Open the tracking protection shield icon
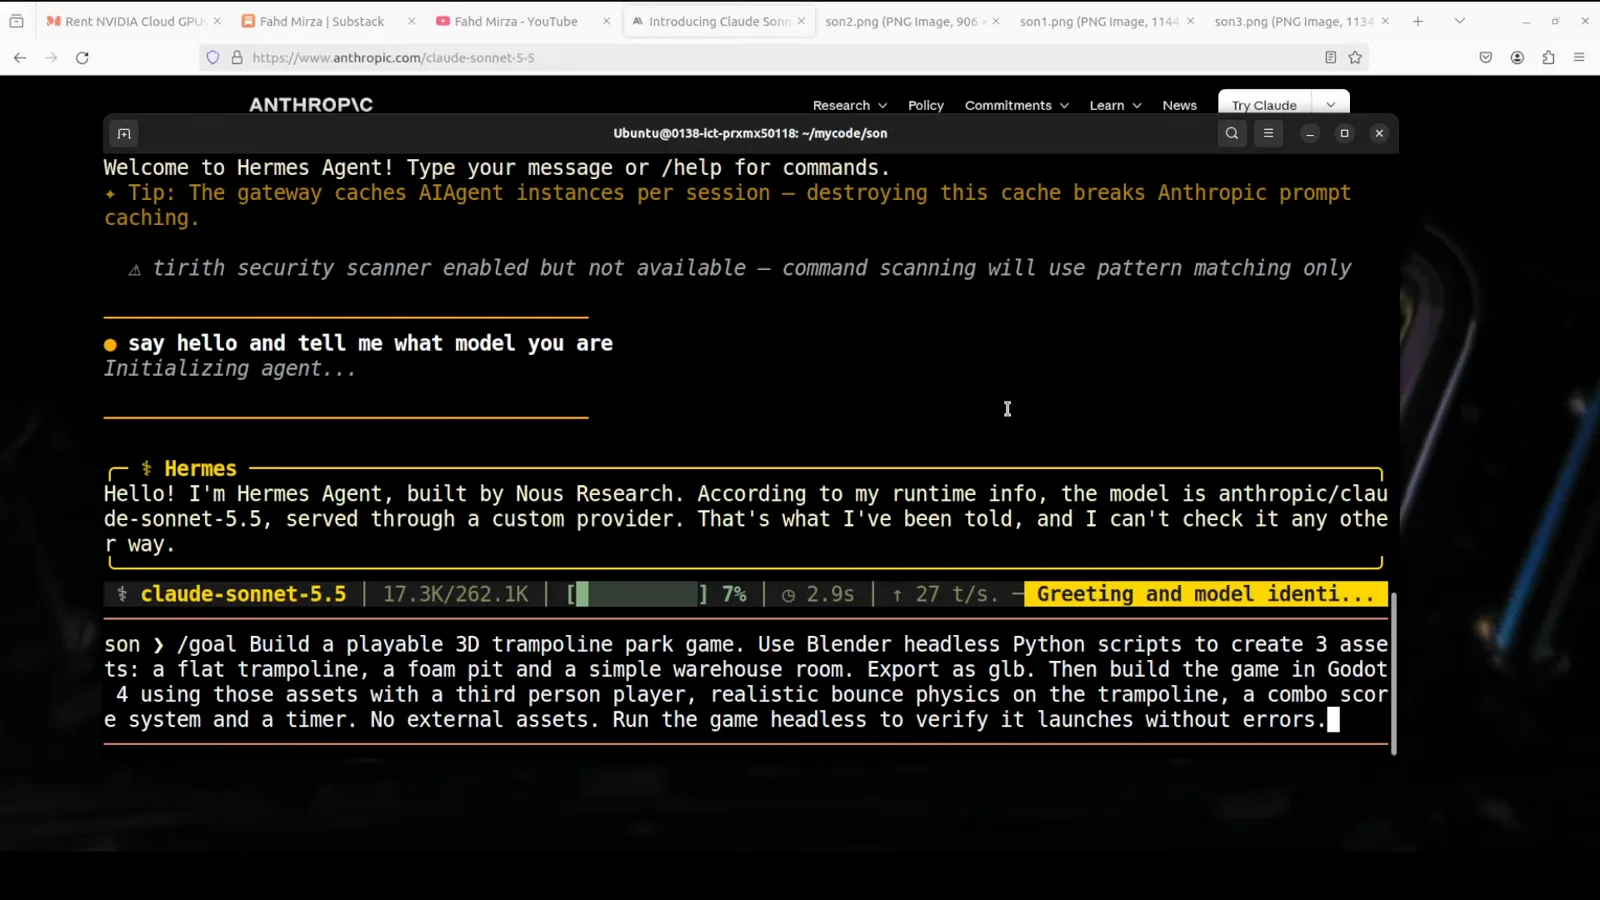This screenshot has height=900, width=1600. point(213,58)
